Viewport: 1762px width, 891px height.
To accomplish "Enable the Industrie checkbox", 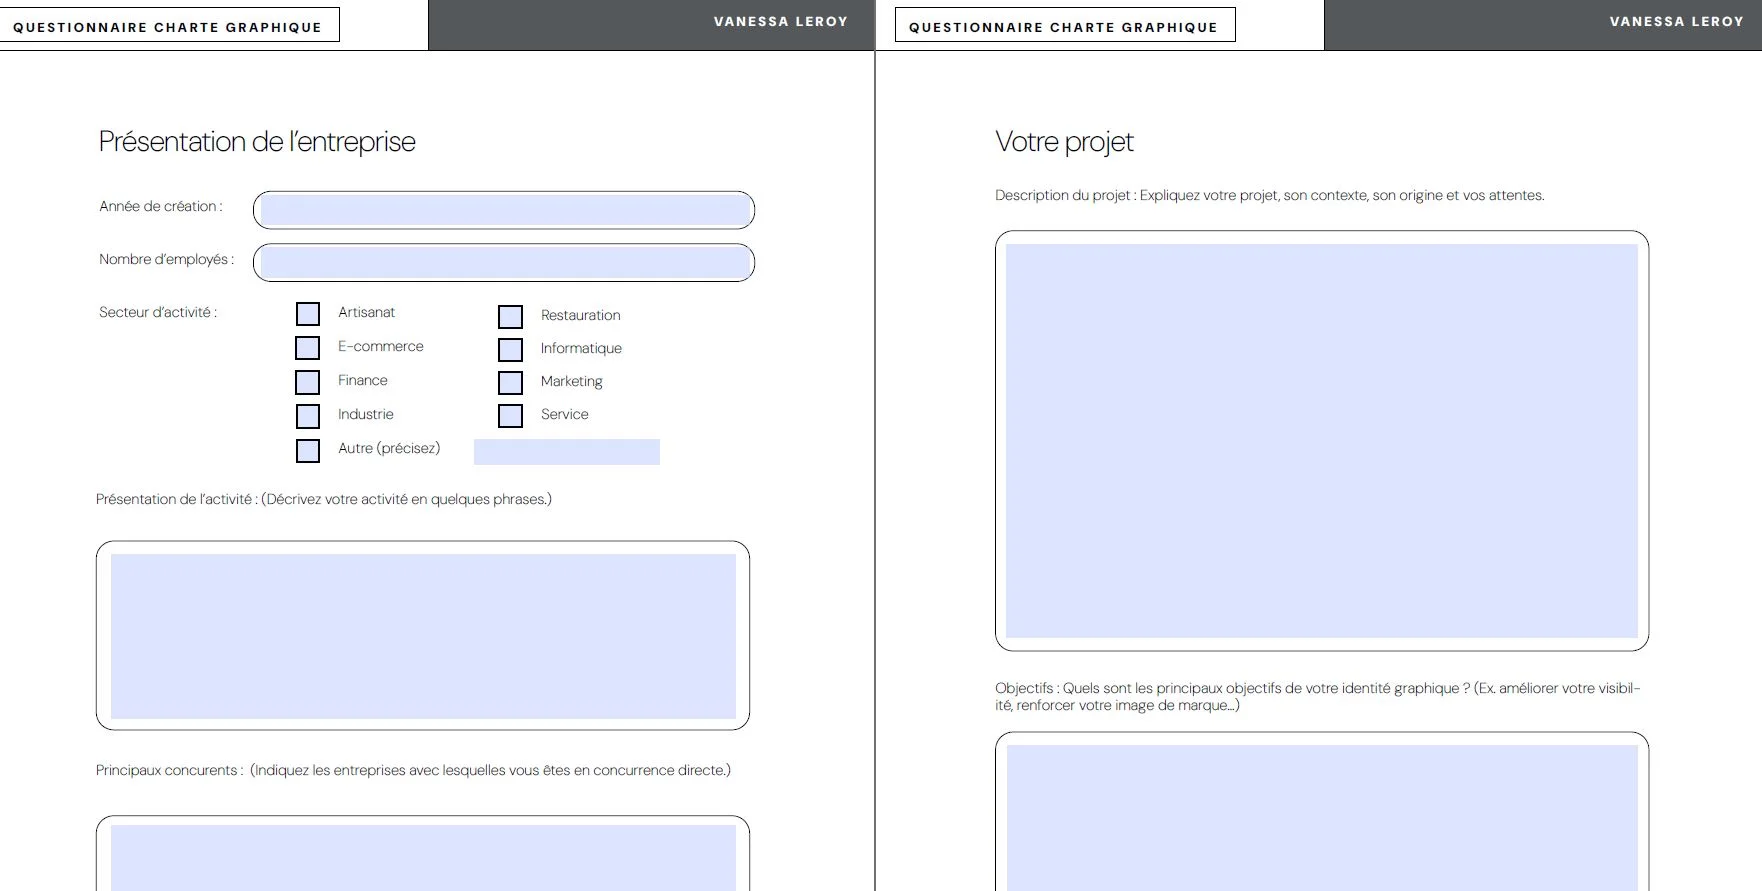I will tap(307, 416).
